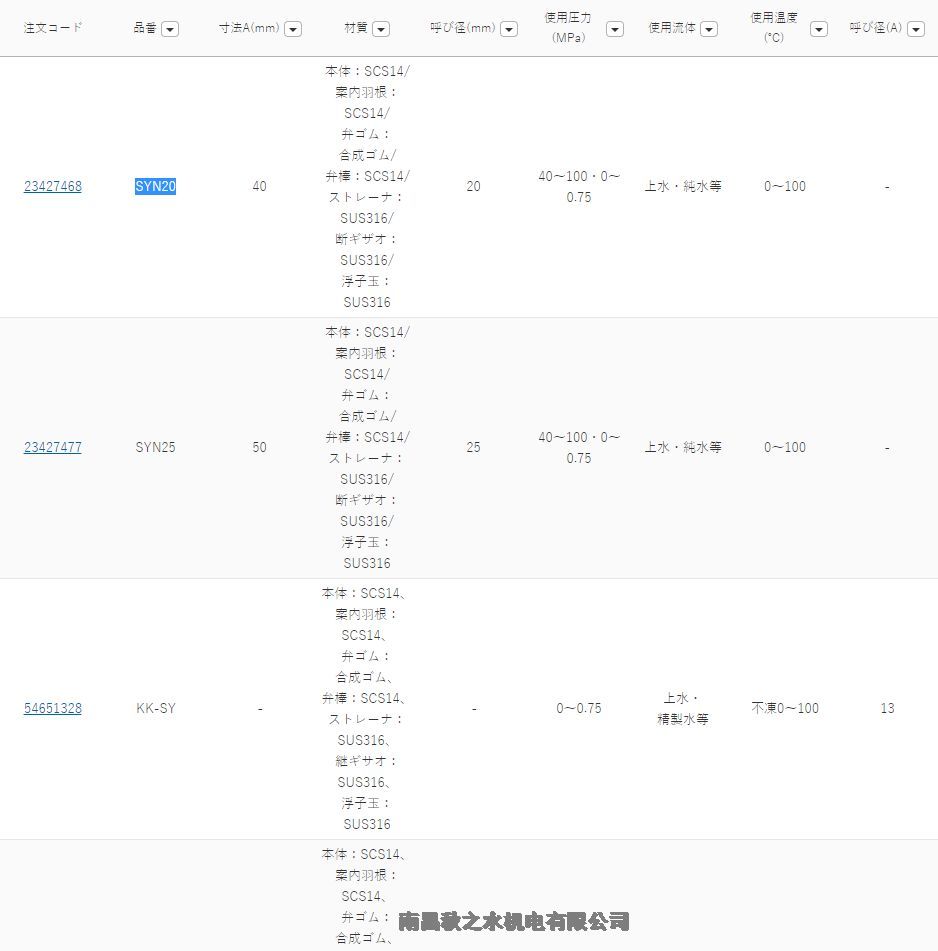The width and height of the screenshot is (938, 951).
Task: Open order code link 54651328
Action: pyautogui.click(x=53, y=709)
